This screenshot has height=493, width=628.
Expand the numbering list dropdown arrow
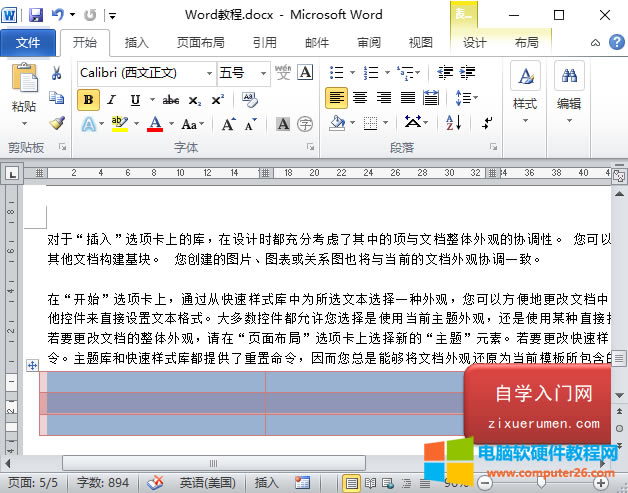coord(387,72)
